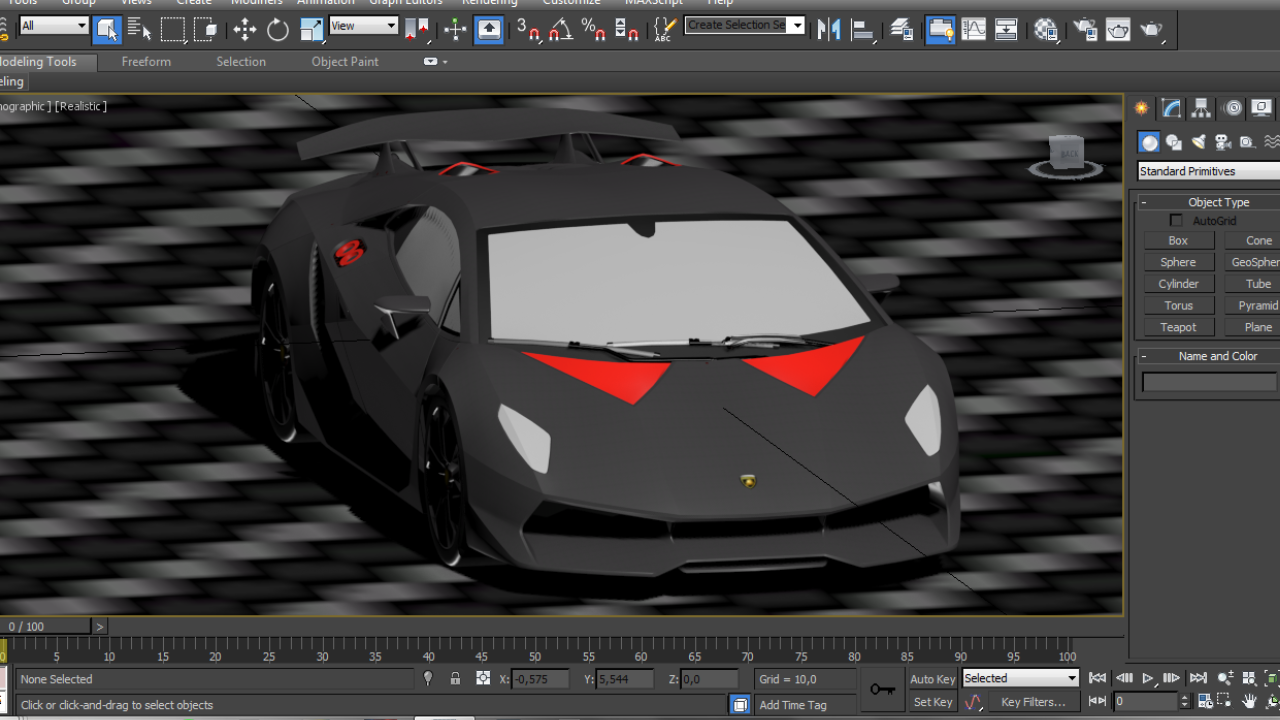Screen dimensions: 1280x720
Task: Toggle Auto Key animation mode
Action: tap(932, 679)
